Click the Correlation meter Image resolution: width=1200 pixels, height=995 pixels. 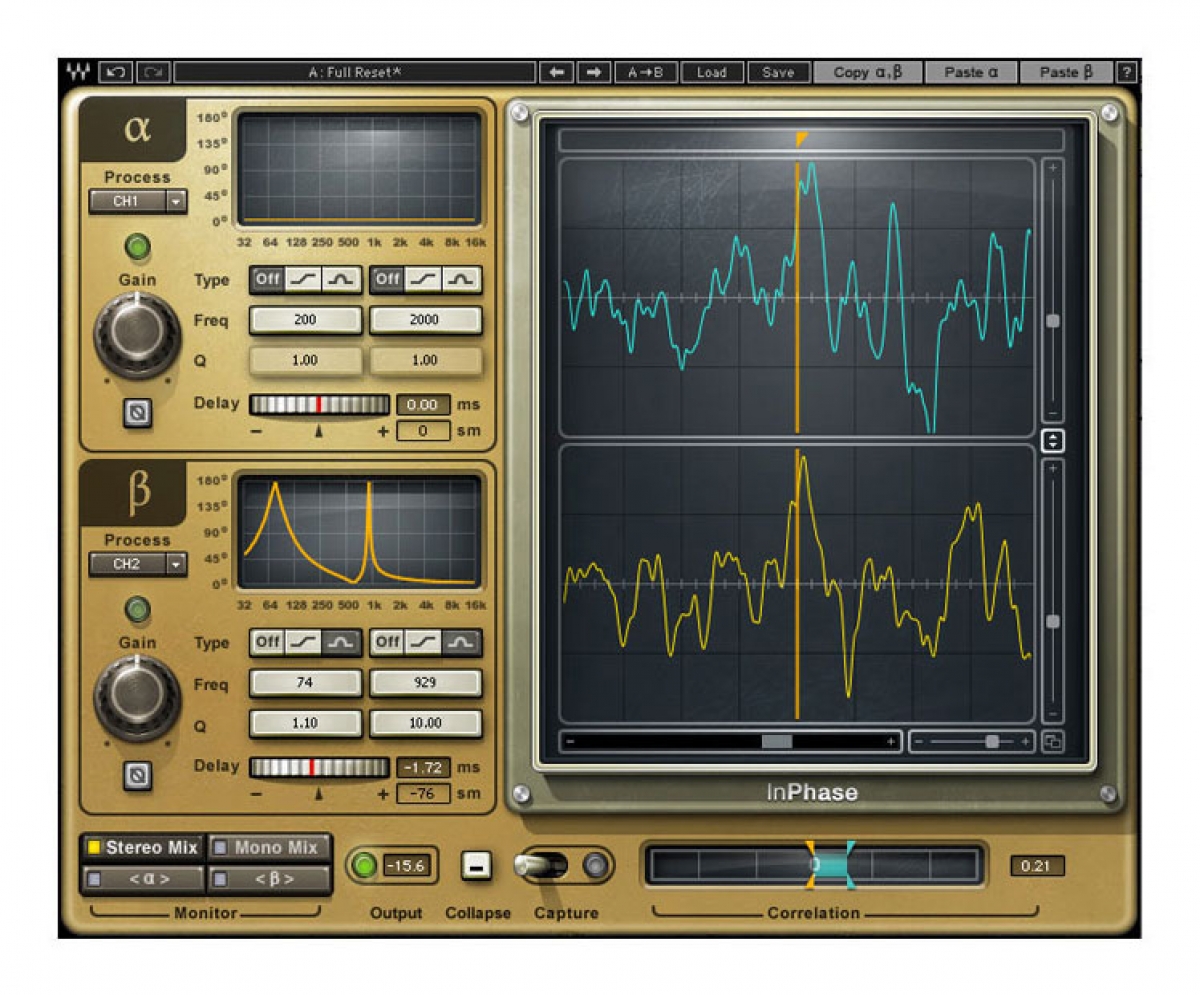pos(813,865)
